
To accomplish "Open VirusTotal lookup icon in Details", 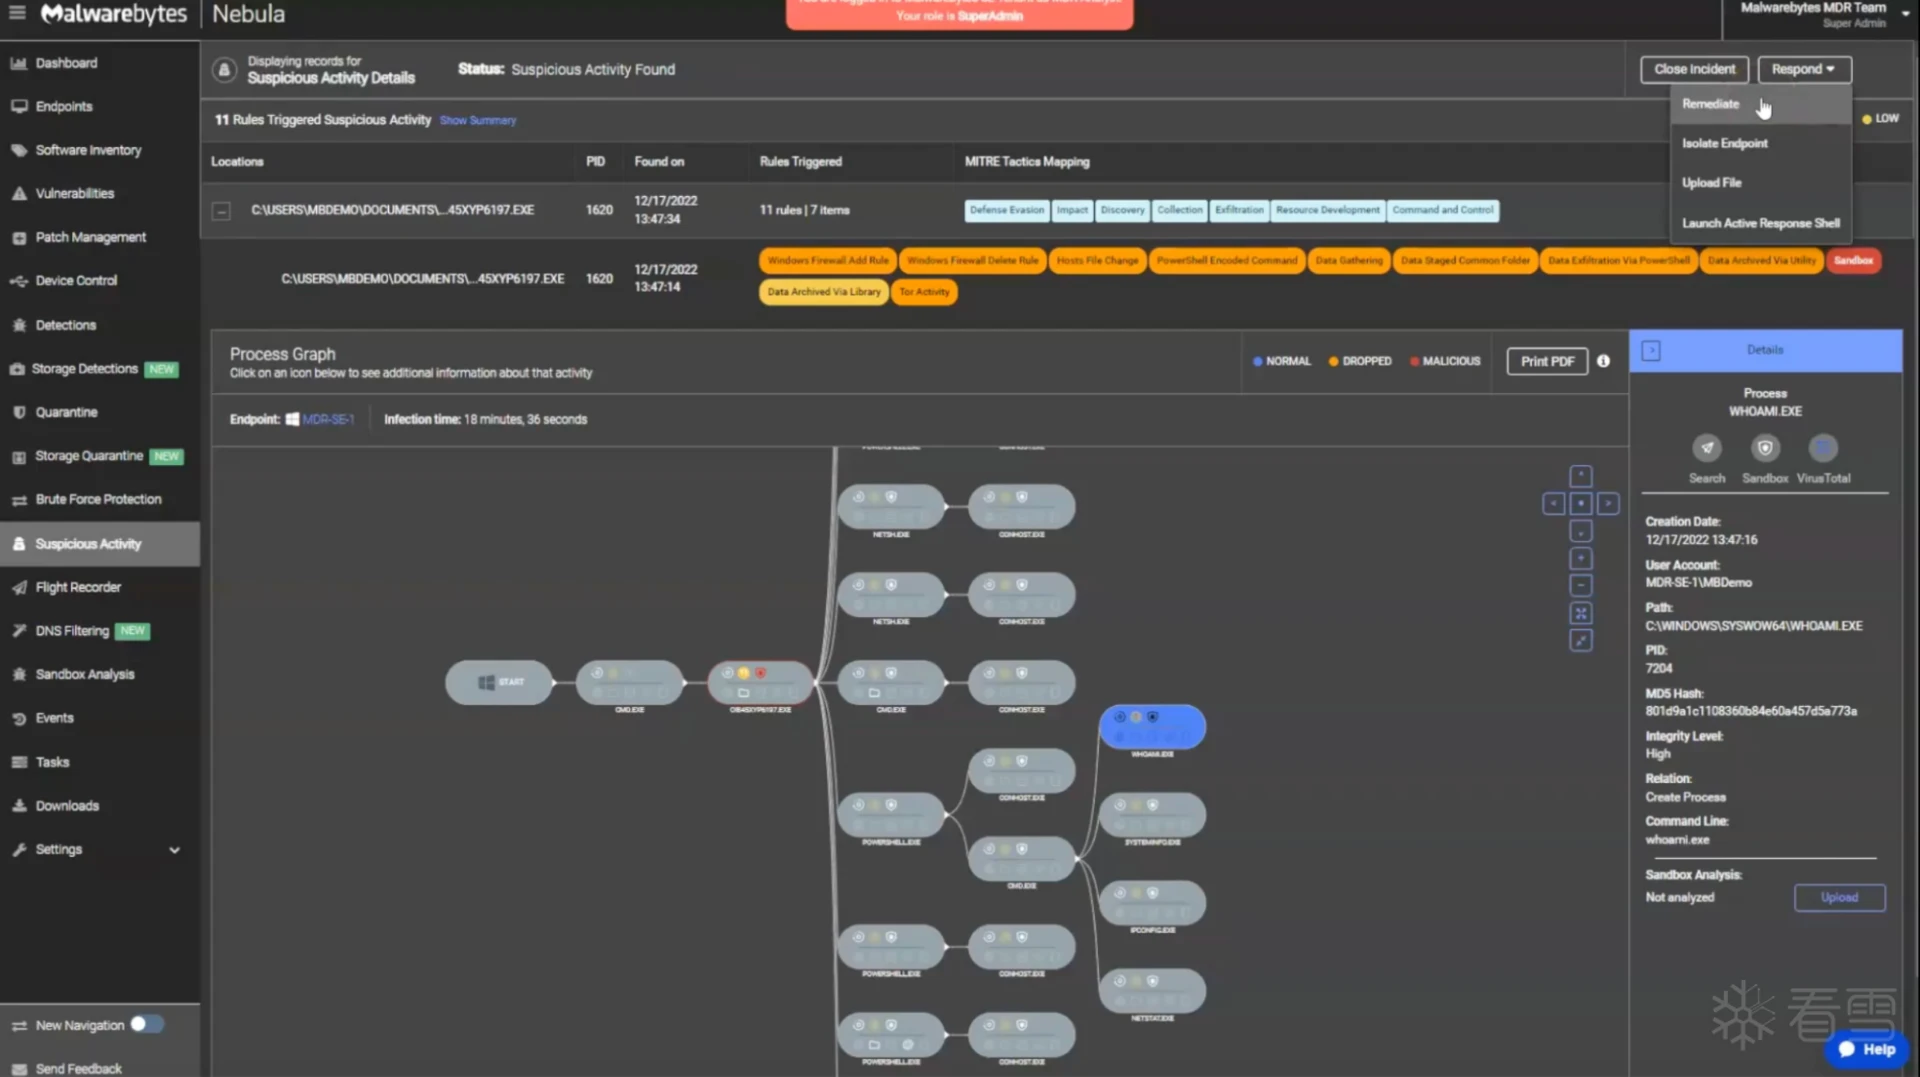I will [1823, 448].
